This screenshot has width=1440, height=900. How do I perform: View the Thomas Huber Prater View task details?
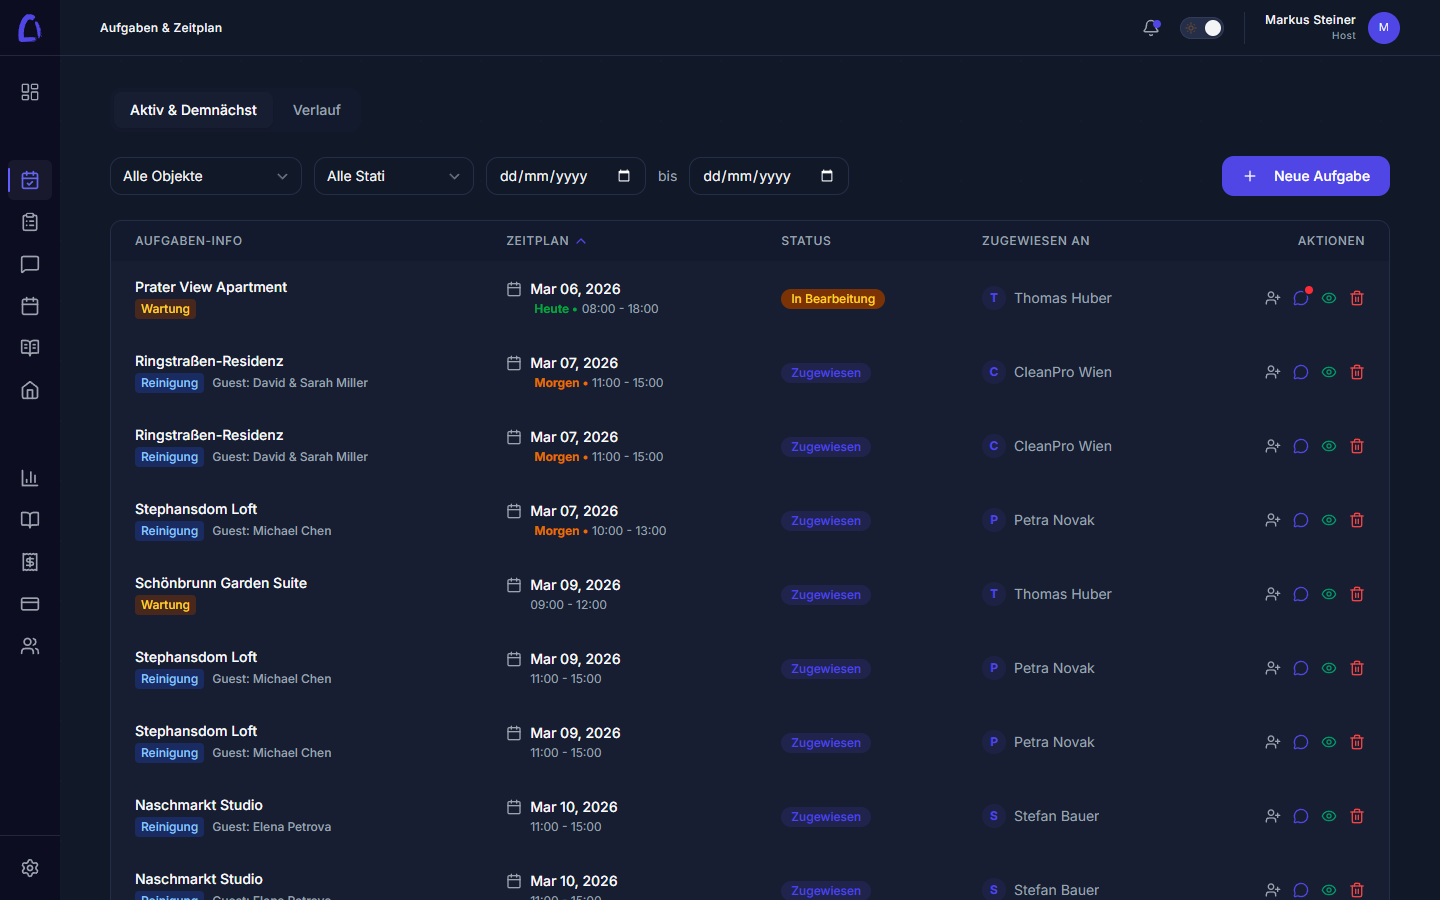point(1329,298)
